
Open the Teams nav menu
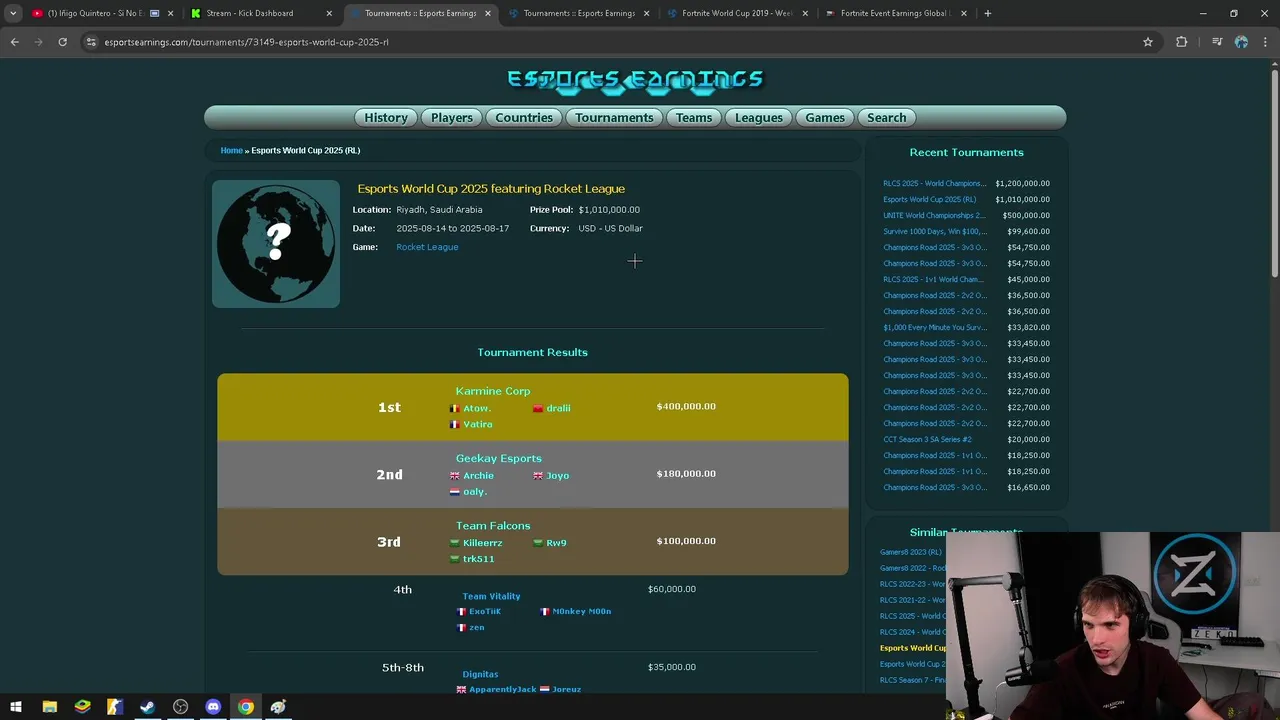pos(694,118)
